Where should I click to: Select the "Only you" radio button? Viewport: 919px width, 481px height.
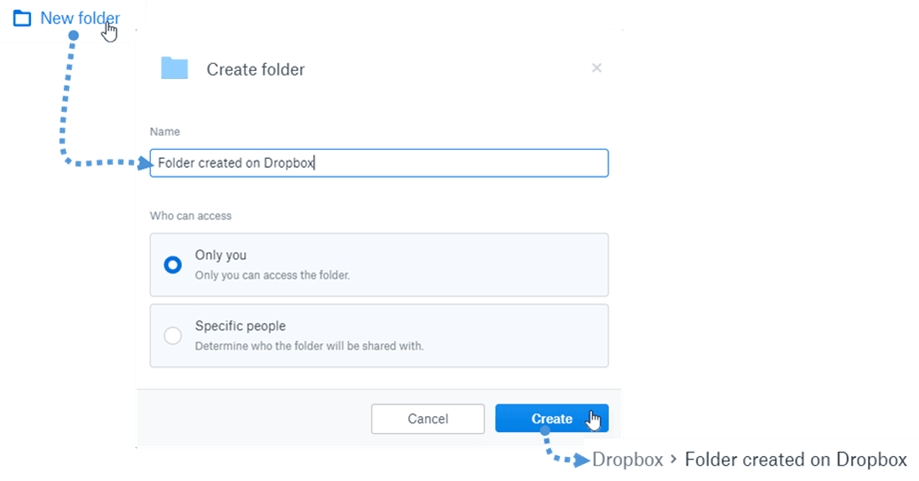point(173,265)
